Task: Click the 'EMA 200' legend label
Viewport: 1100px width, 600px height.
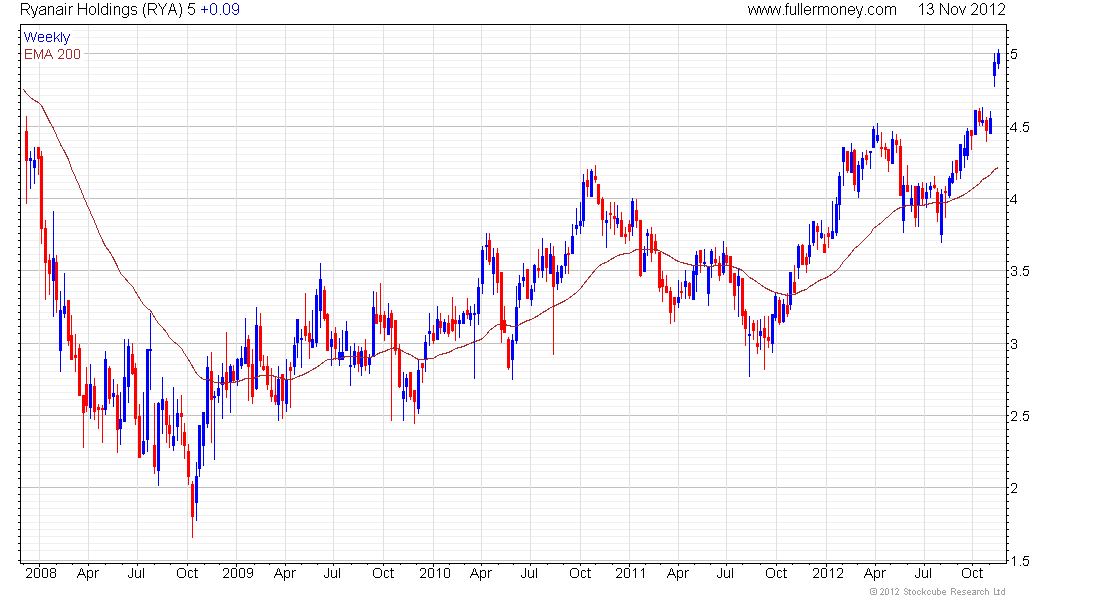Action: 52,54
